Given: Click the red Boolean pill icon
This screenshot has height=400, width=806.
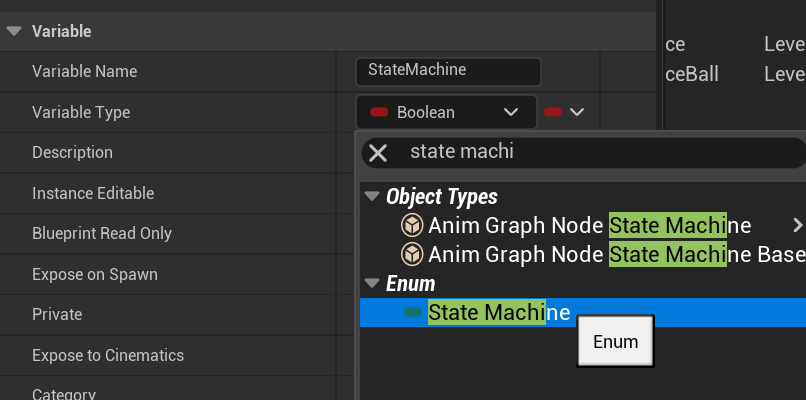Looking at the screenshot, I should (x=380, y=113).
